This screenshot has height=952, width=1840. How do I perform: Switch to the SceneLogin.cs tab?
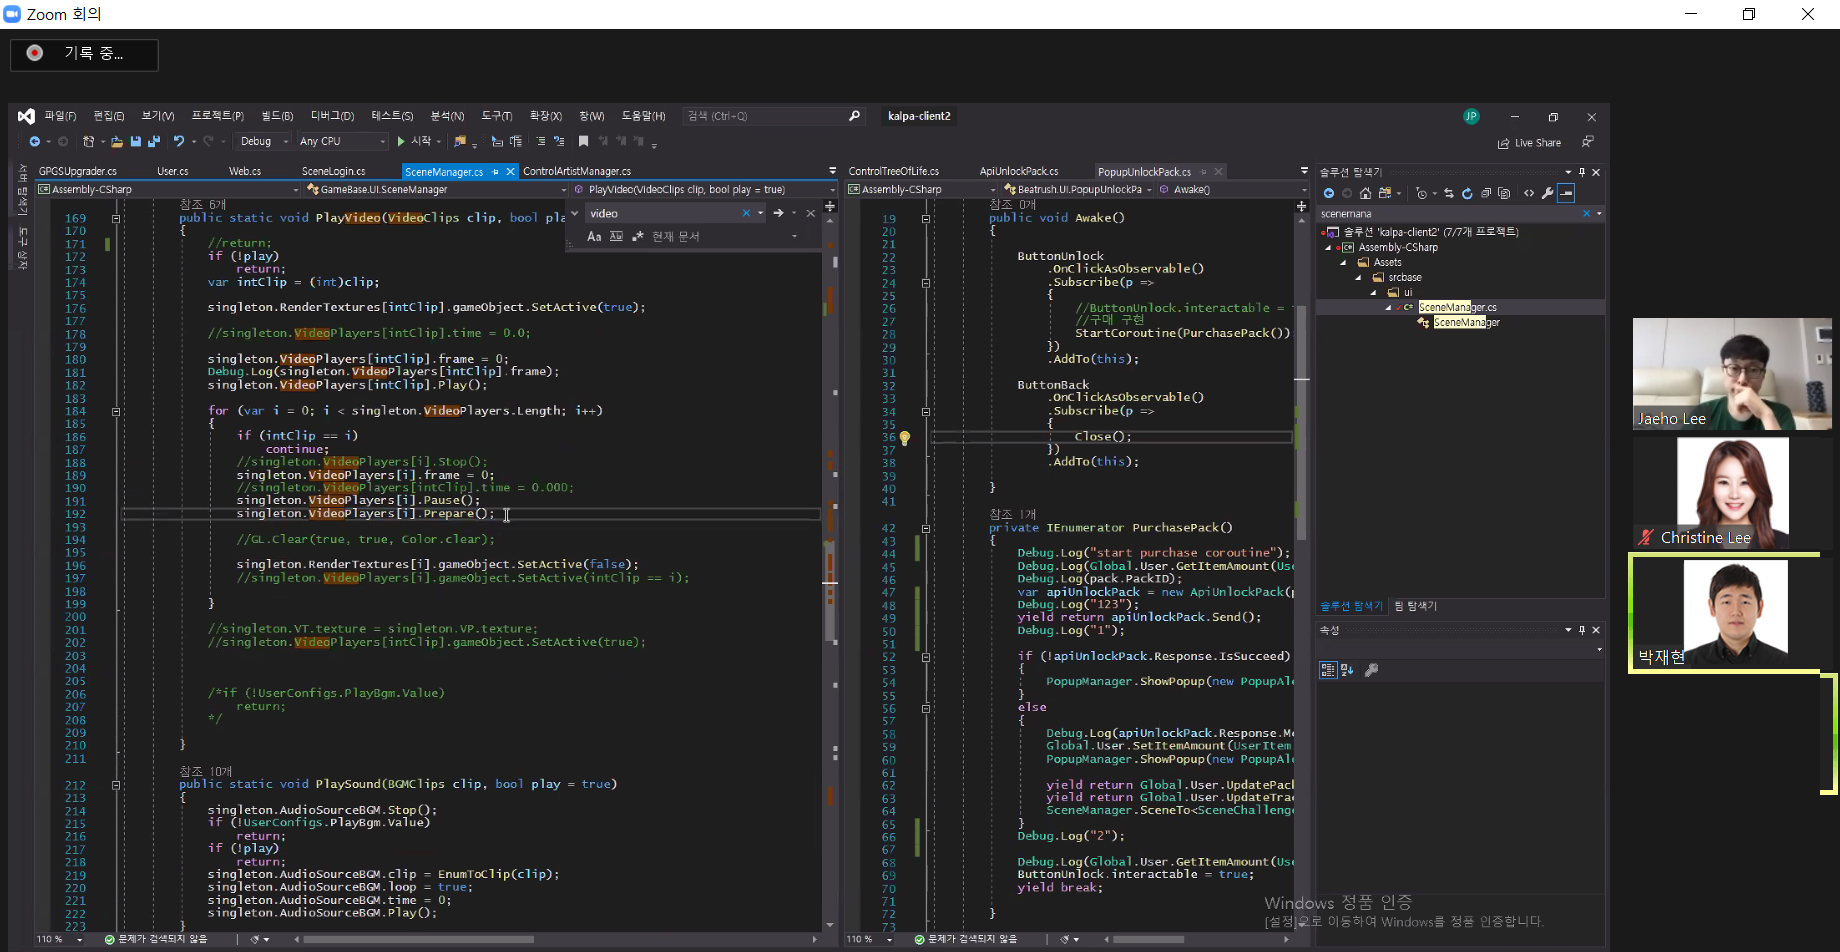click(x=333, y=171)
